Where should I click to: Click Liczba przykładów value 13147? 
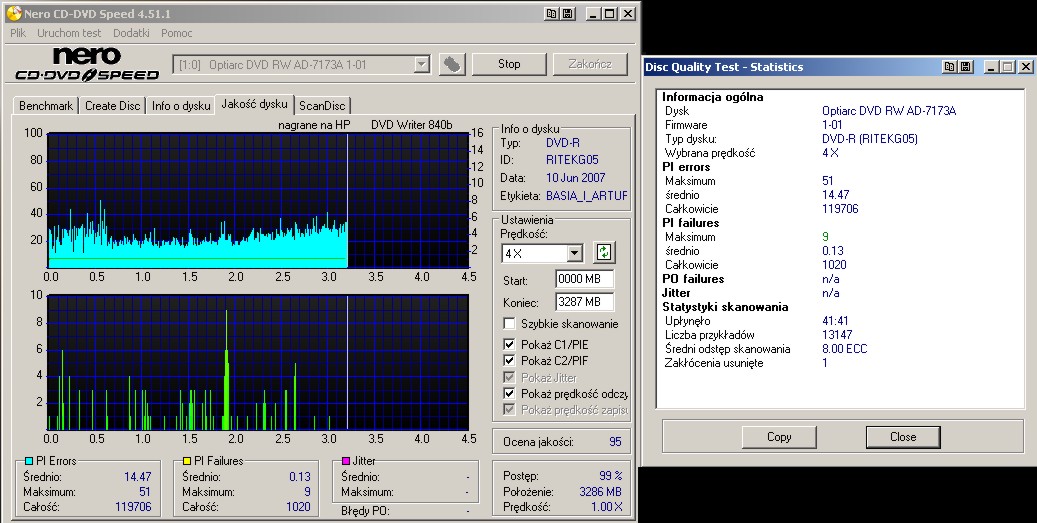(x=837, y=335)
